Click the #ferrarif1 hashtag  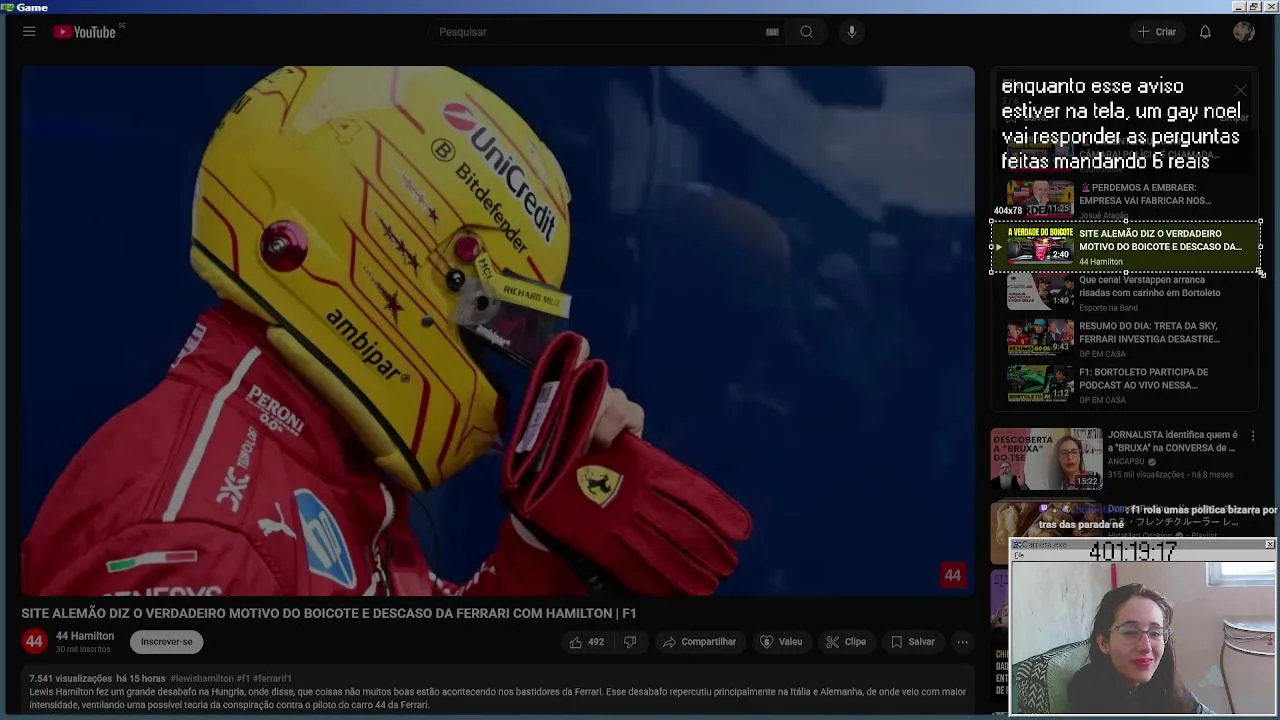[x=272, y=678]
